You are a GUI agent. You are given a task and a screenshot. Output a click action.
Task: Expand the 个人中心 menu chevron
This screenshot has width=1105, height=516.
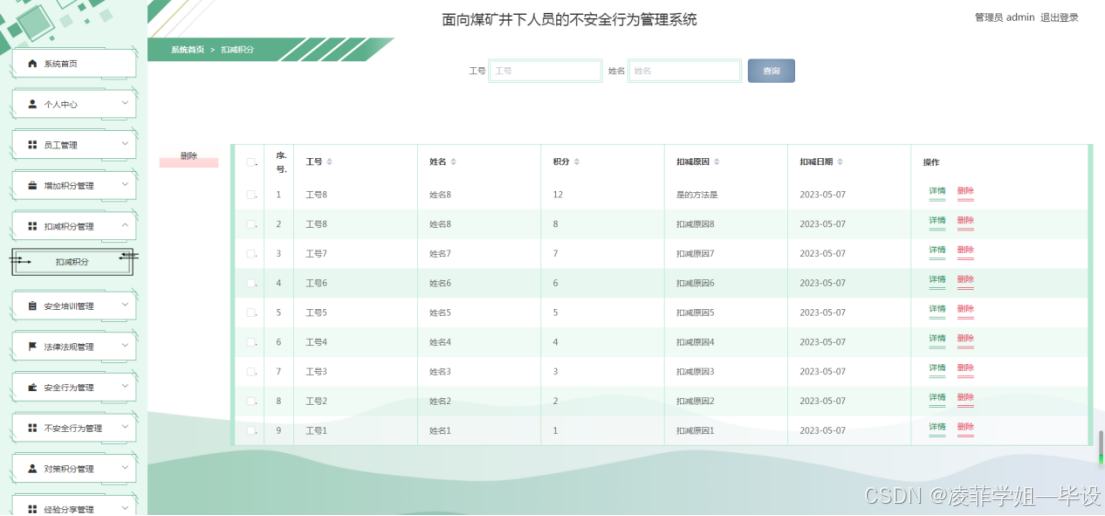125,103
